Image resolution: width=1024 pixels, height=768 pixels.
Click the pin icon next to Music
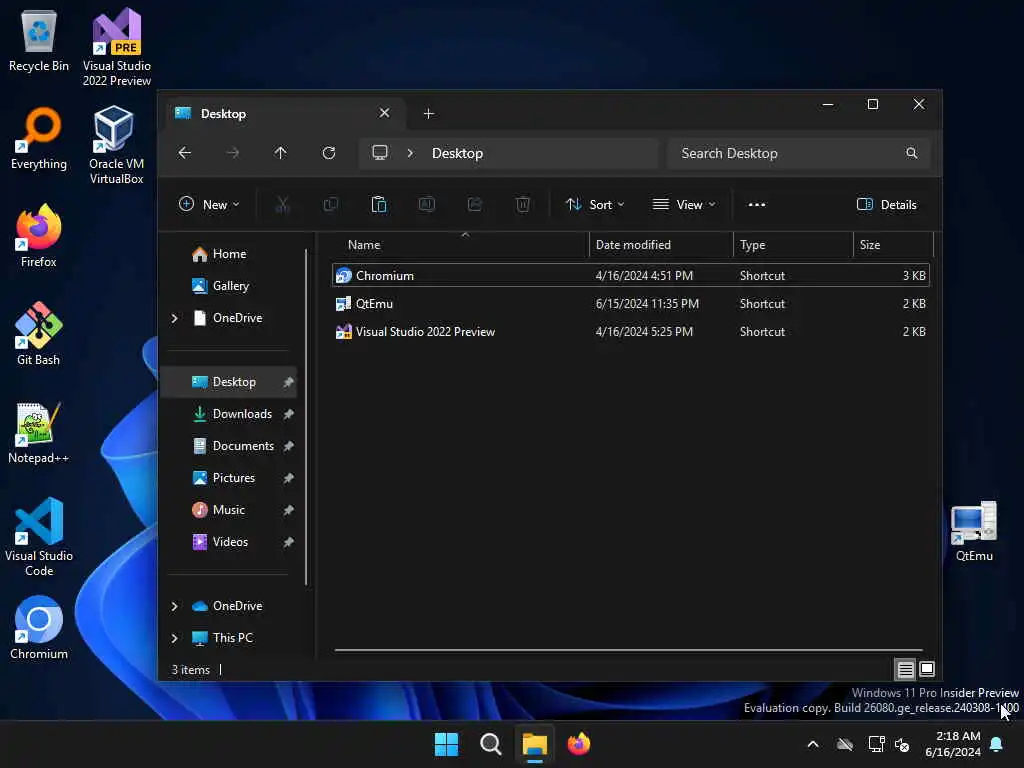click(x=288, y=510)
